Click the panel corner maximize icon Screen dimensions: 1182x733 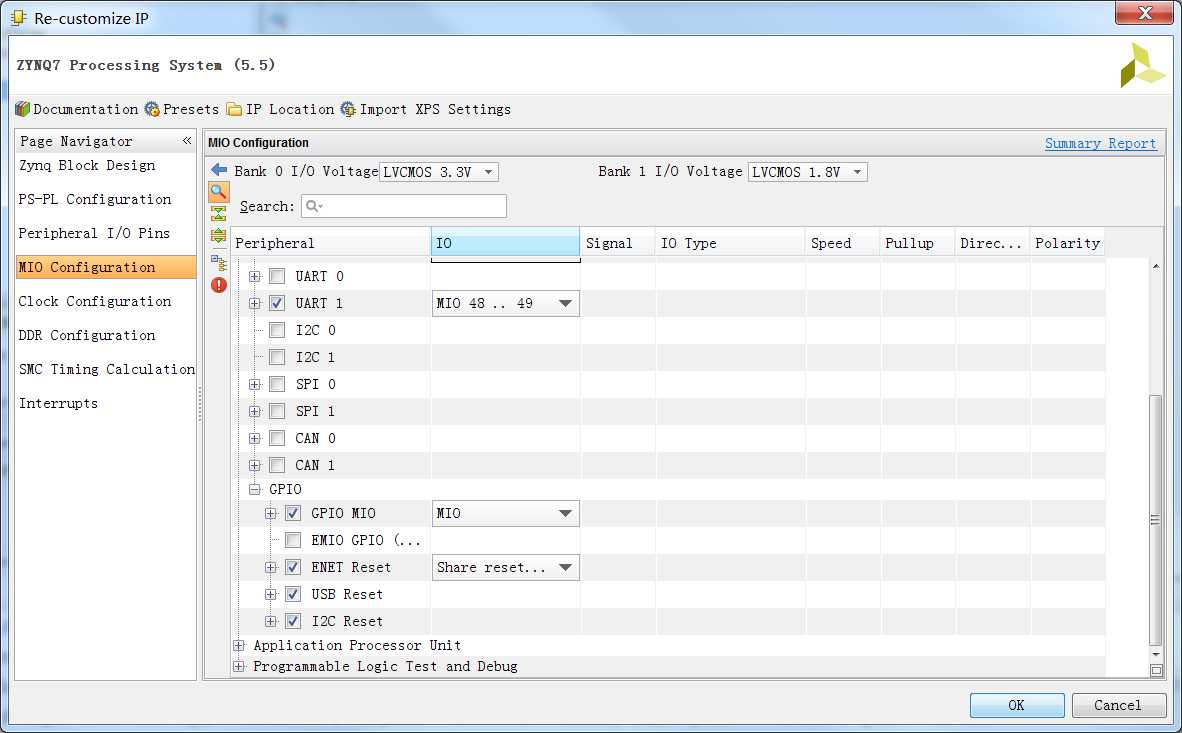(1156, 670)
